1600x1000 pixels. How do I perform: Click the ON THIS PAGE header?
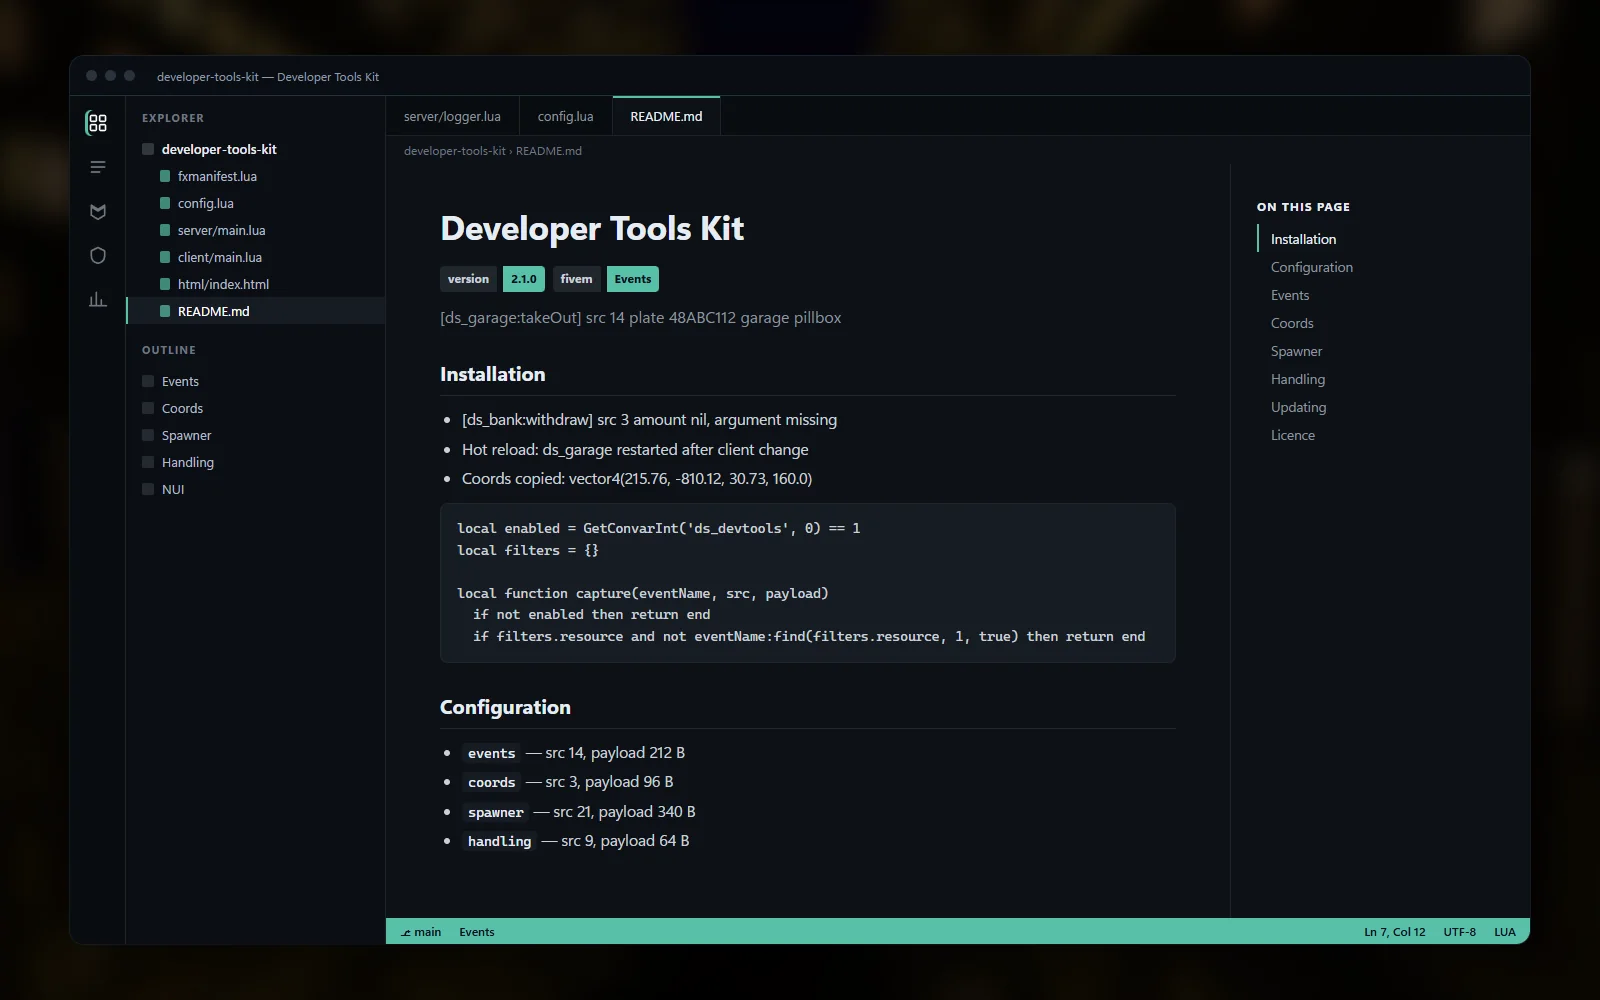click(1303, 207)
